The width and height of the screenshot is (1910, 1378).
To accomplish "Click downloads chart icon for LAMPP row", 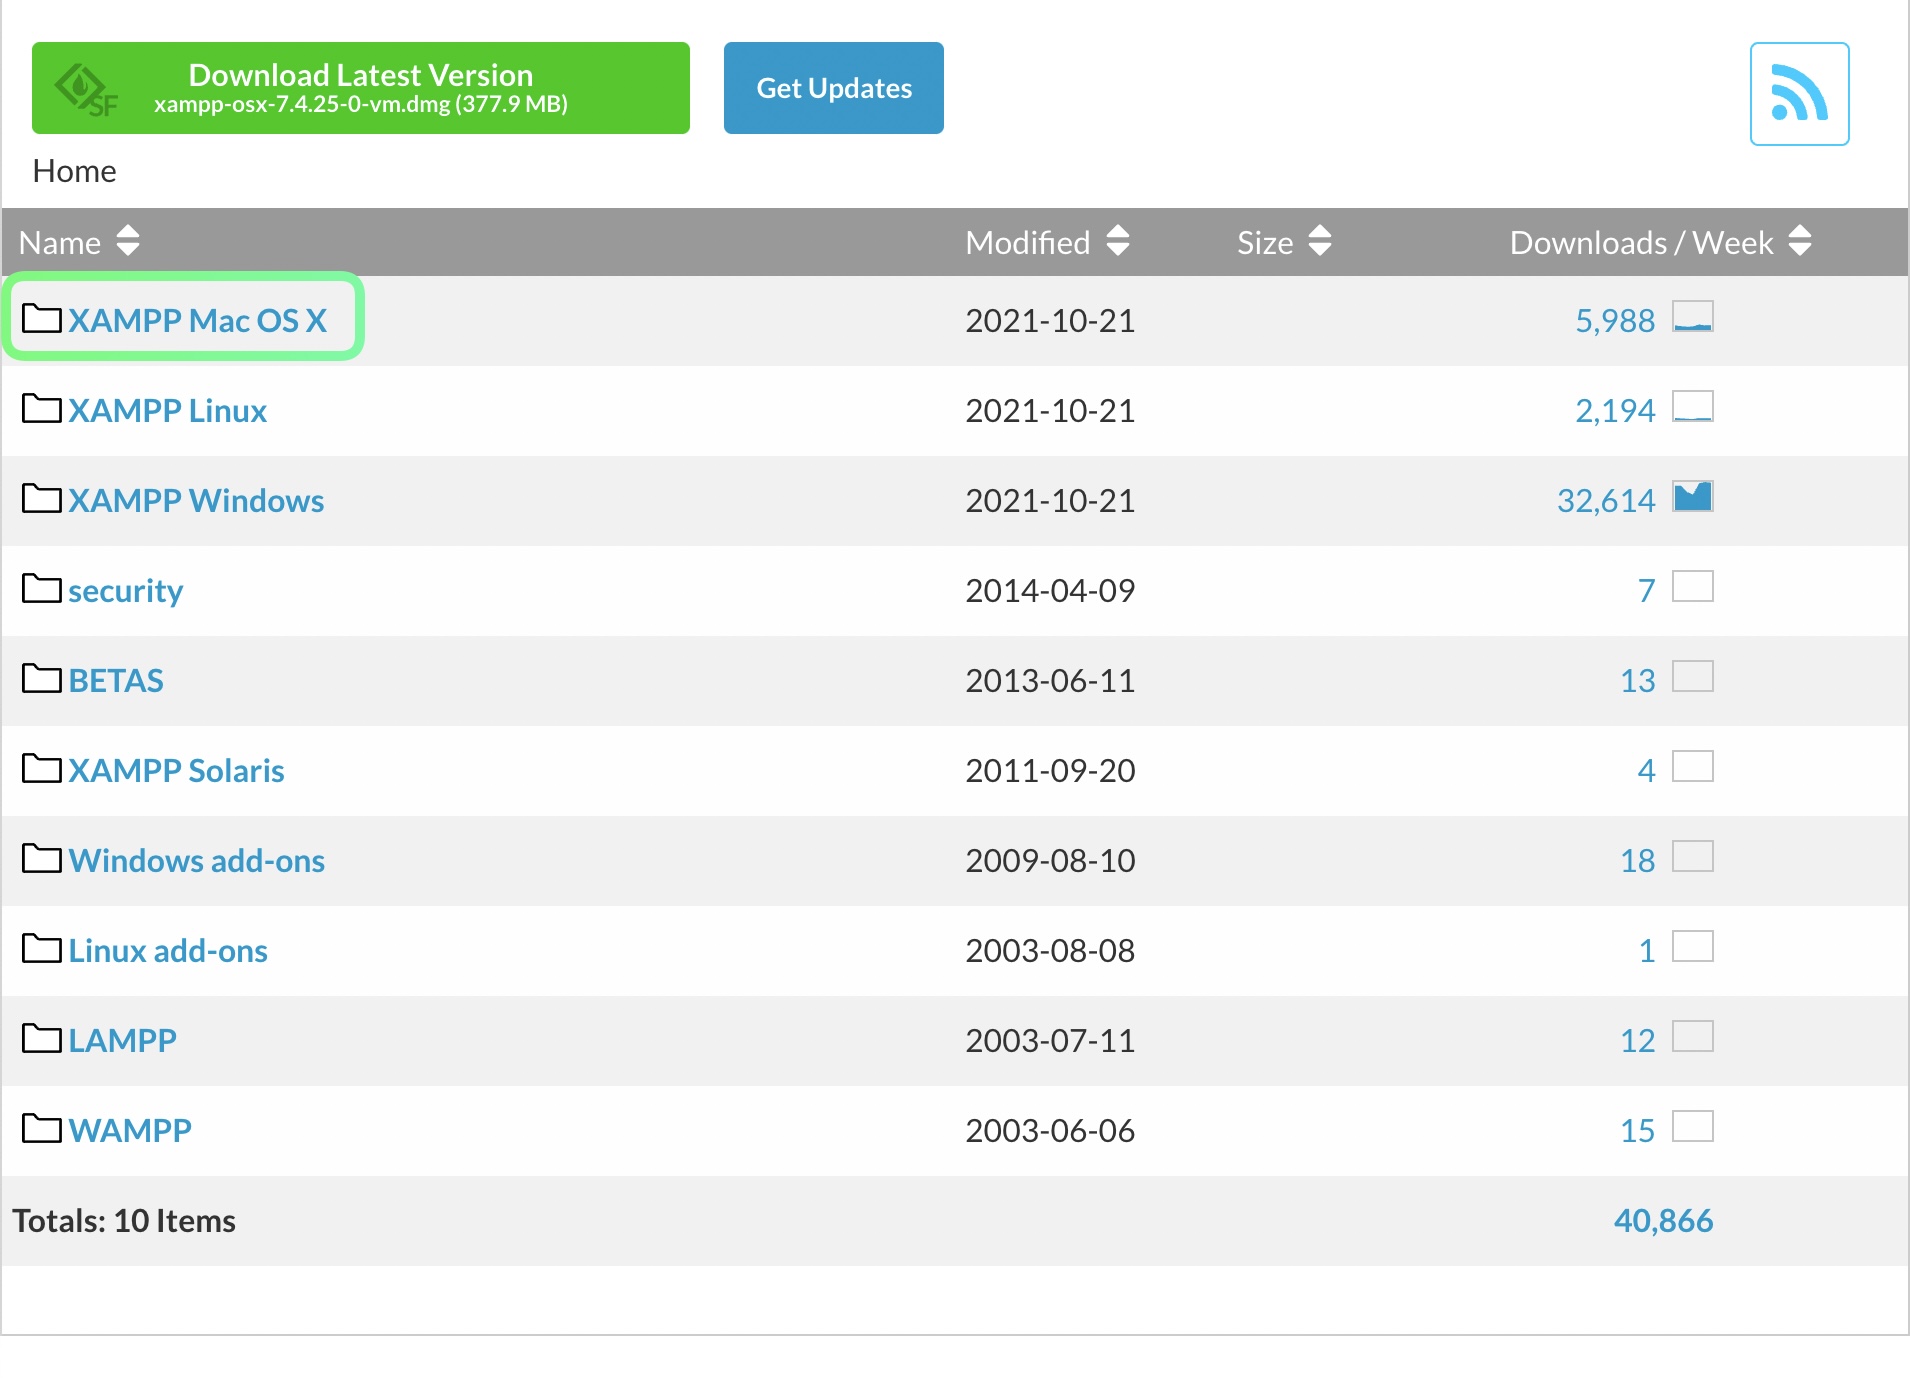I will (1693, 1036).
